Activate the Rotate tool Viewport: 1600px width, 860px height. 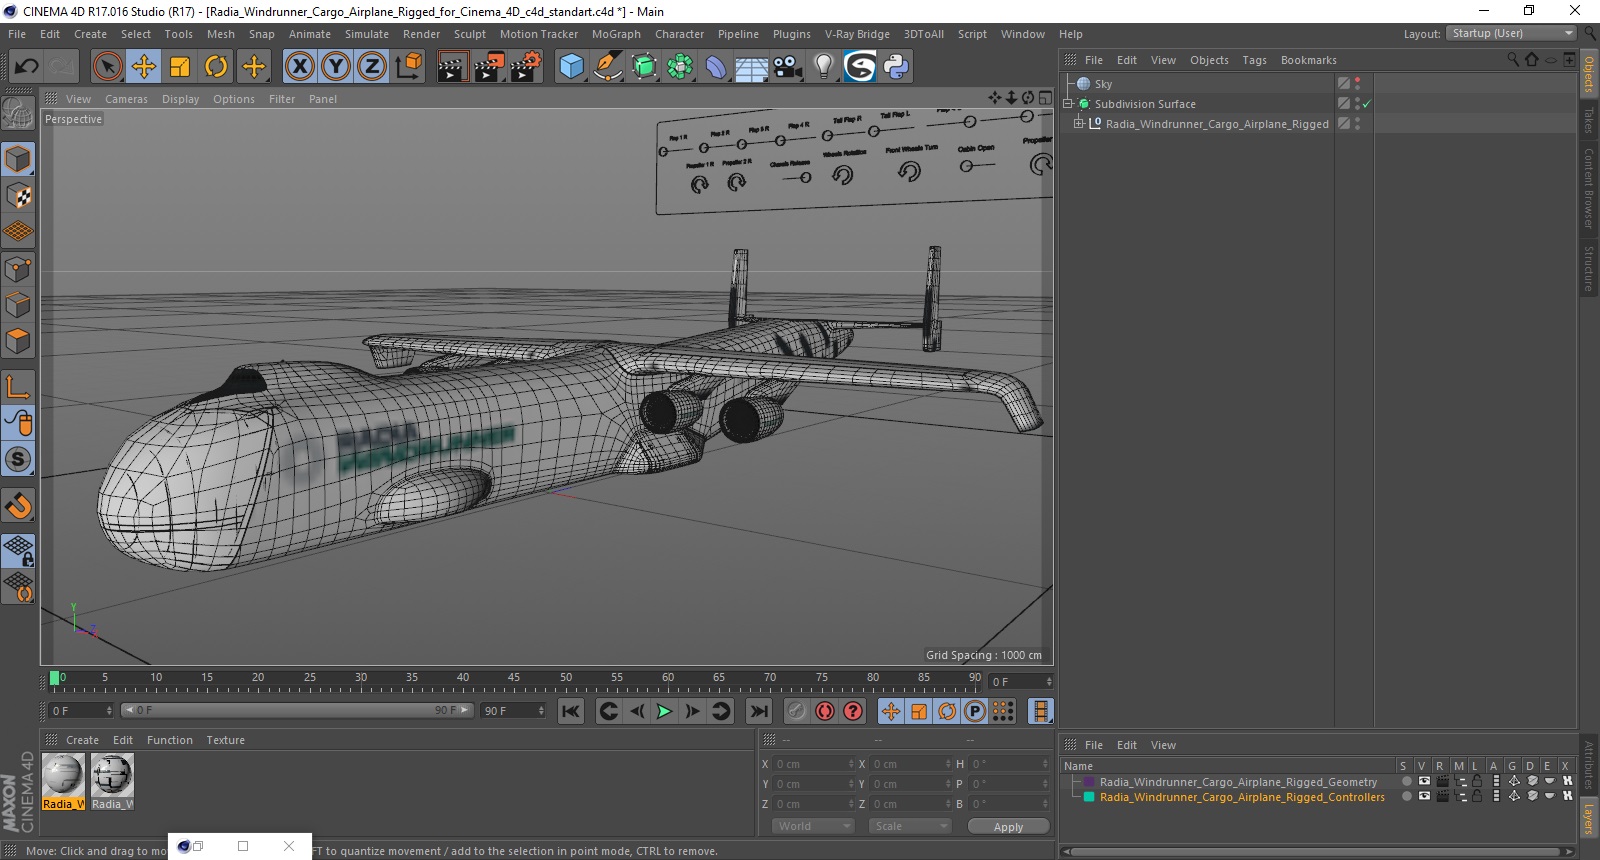(216, 67)
